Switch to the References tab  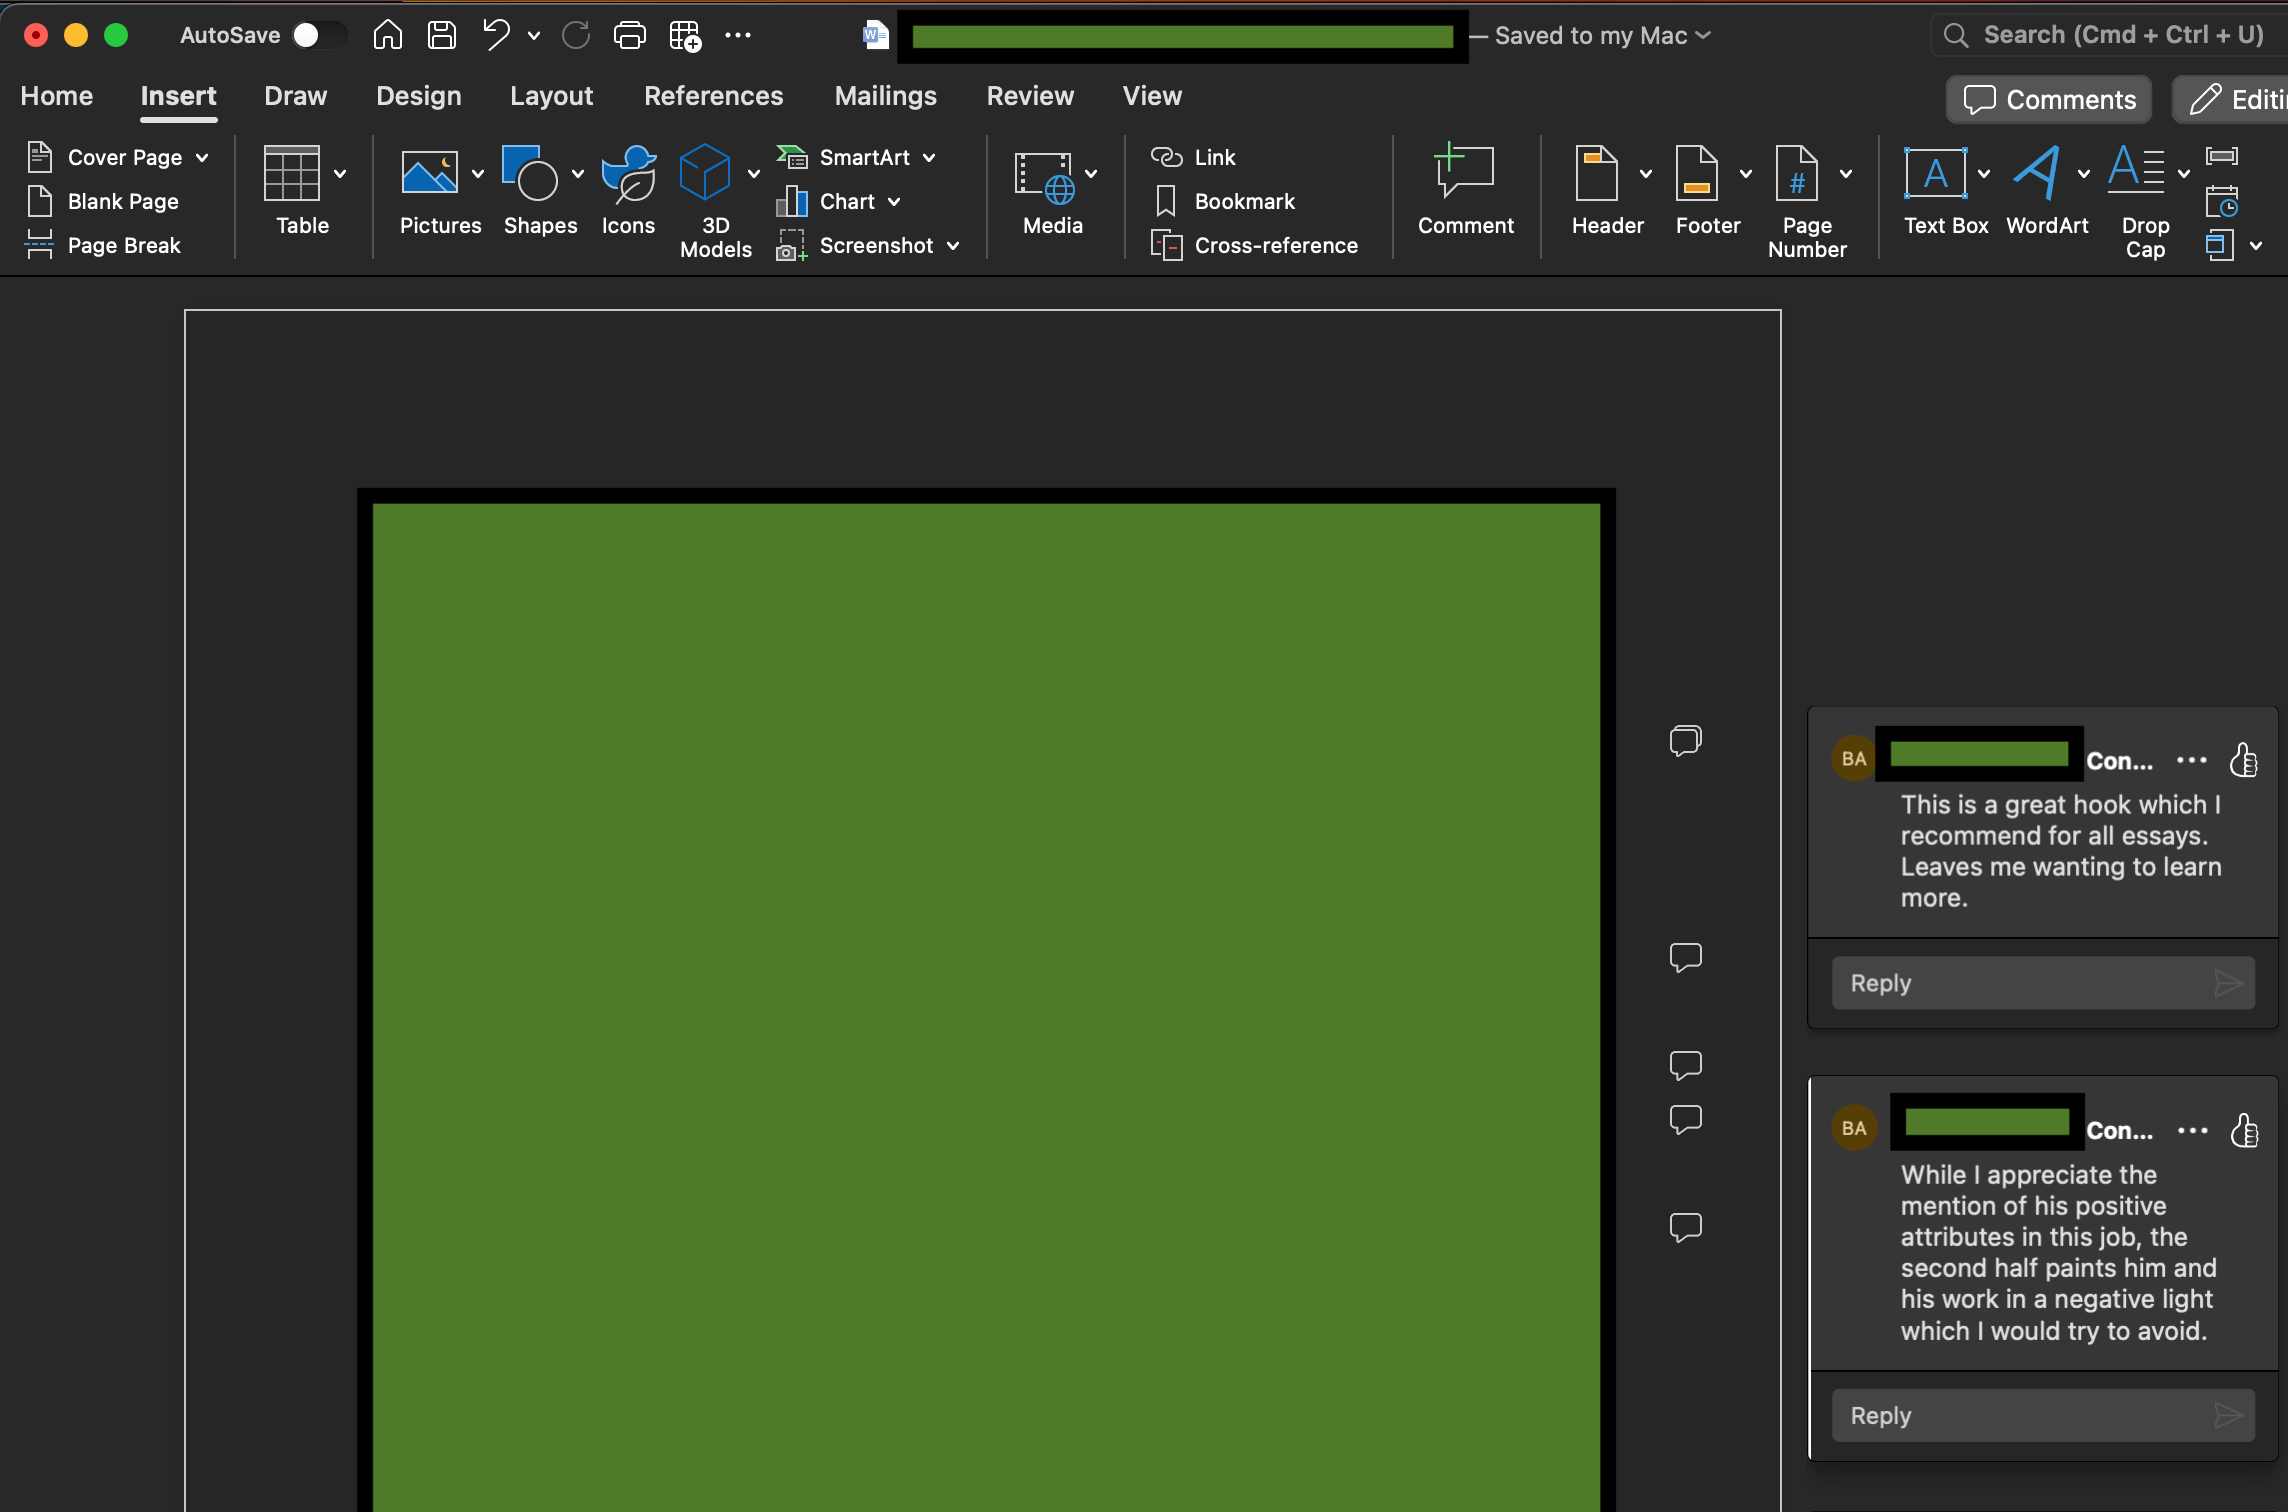tap(713, 96)
